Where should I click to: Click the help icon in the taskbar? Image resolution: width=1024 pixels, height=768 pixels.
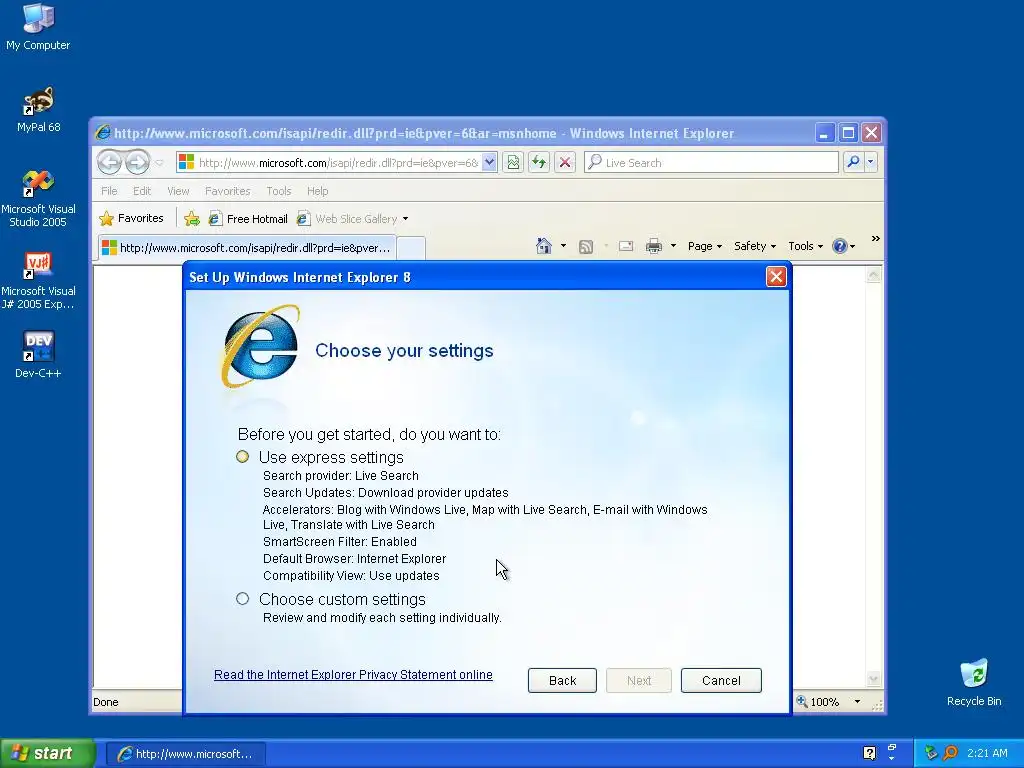[x=869, y=753]
